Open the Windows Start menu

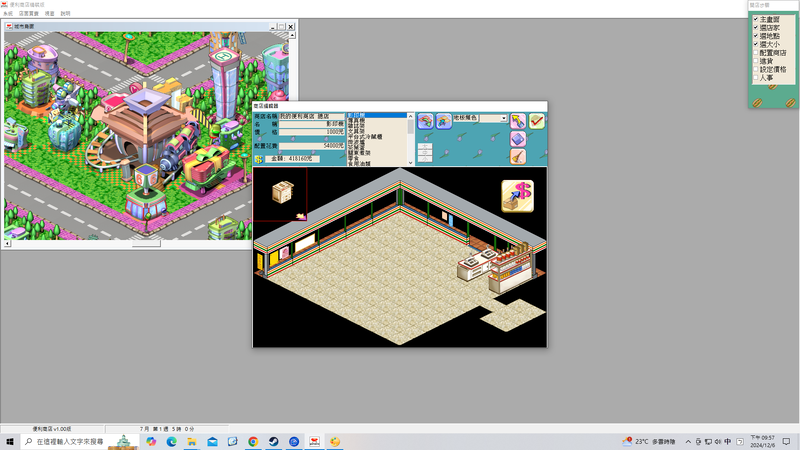(x=10, y=442)
